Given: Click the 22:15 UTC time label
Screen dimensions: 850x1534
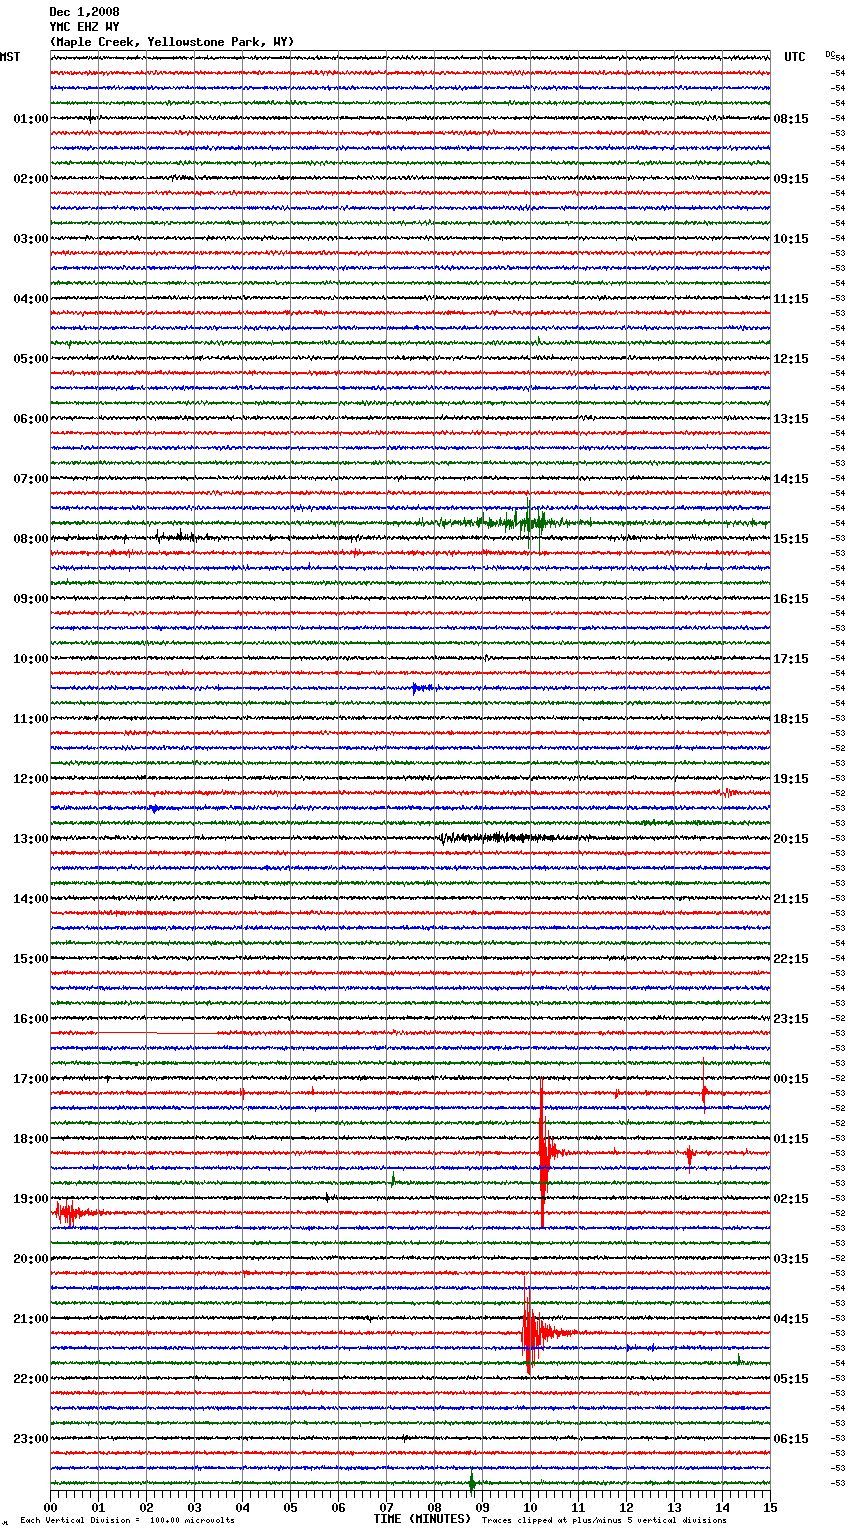Looking at the screenshot, I should pyautogui.click(x=791, y=959).
